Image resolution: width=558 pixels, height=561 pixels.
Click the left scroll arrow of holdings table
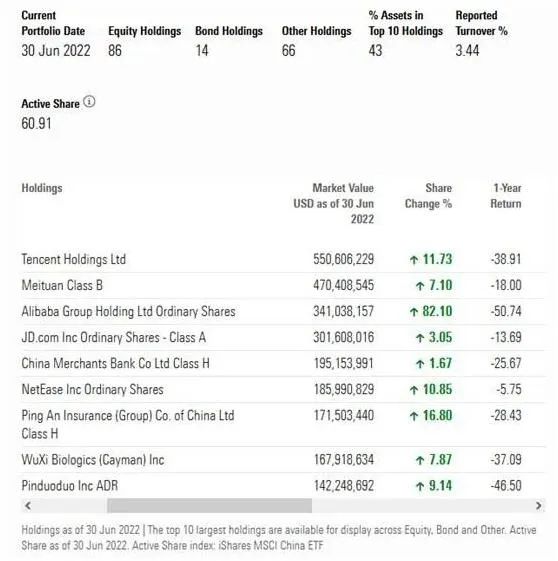coord(28,506)
